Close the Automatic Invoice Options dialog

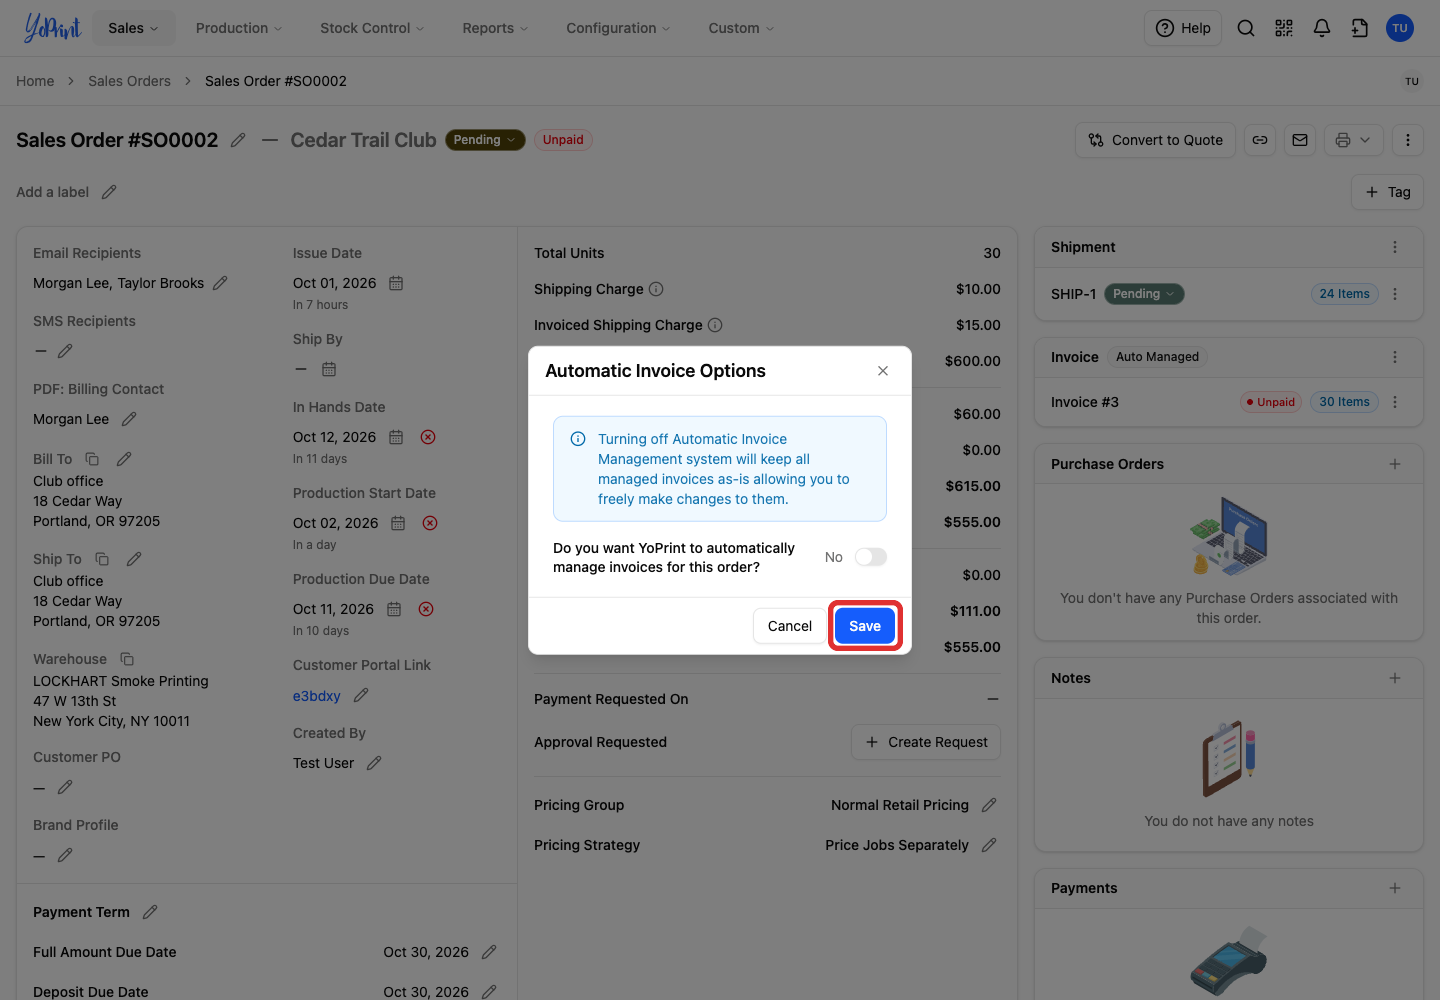click(x=883, y=371)
